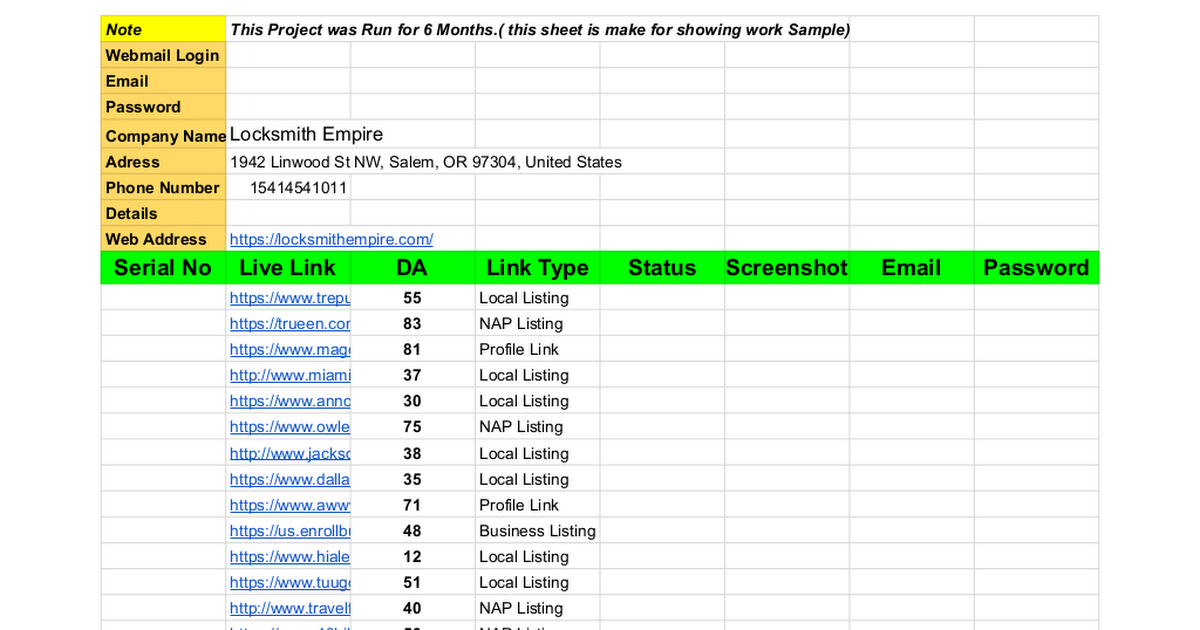
Task: Select the green Password column header
Action: coord(1036,267)
